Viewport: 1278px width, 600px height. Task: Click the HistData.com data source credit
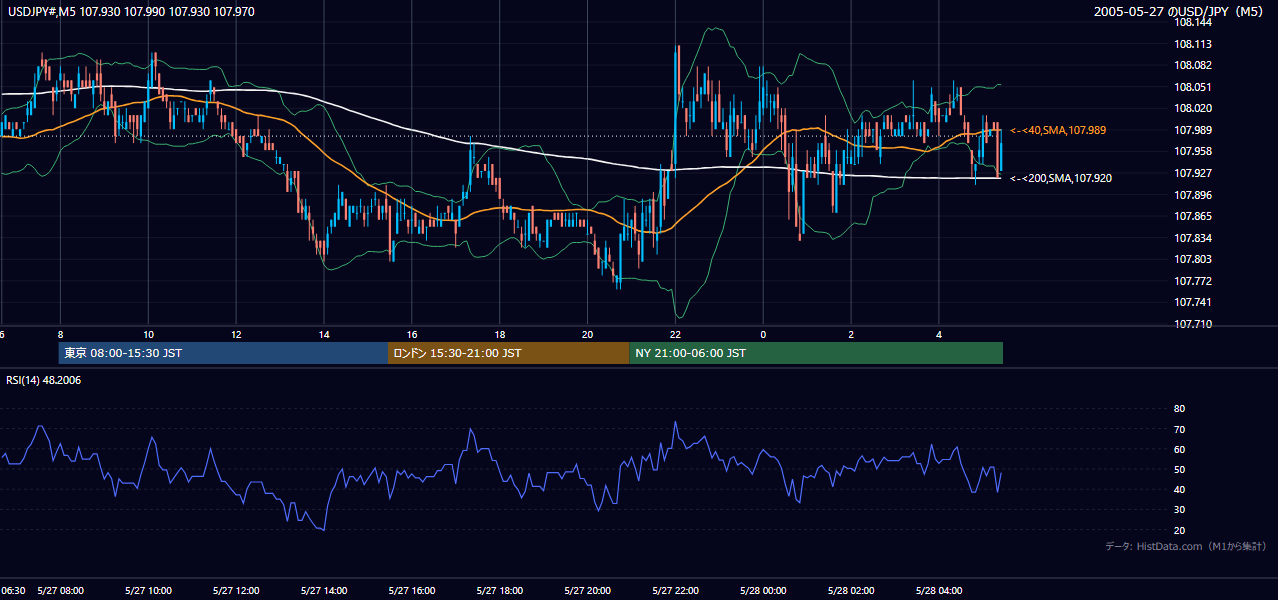(1186, 546)
